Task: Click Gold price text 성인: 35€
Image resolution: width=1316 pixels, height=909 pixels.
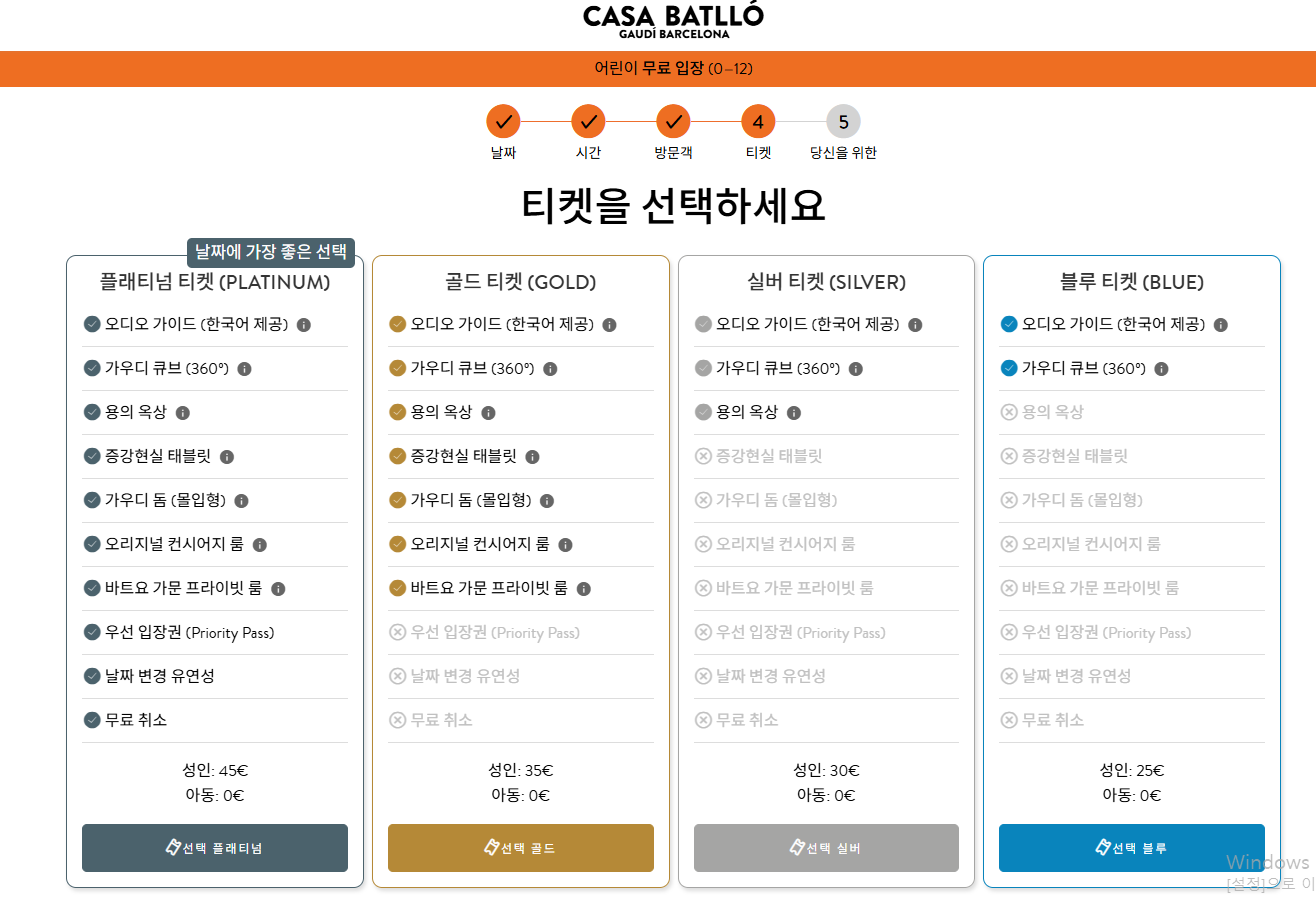Action: (x=521, y=770)
